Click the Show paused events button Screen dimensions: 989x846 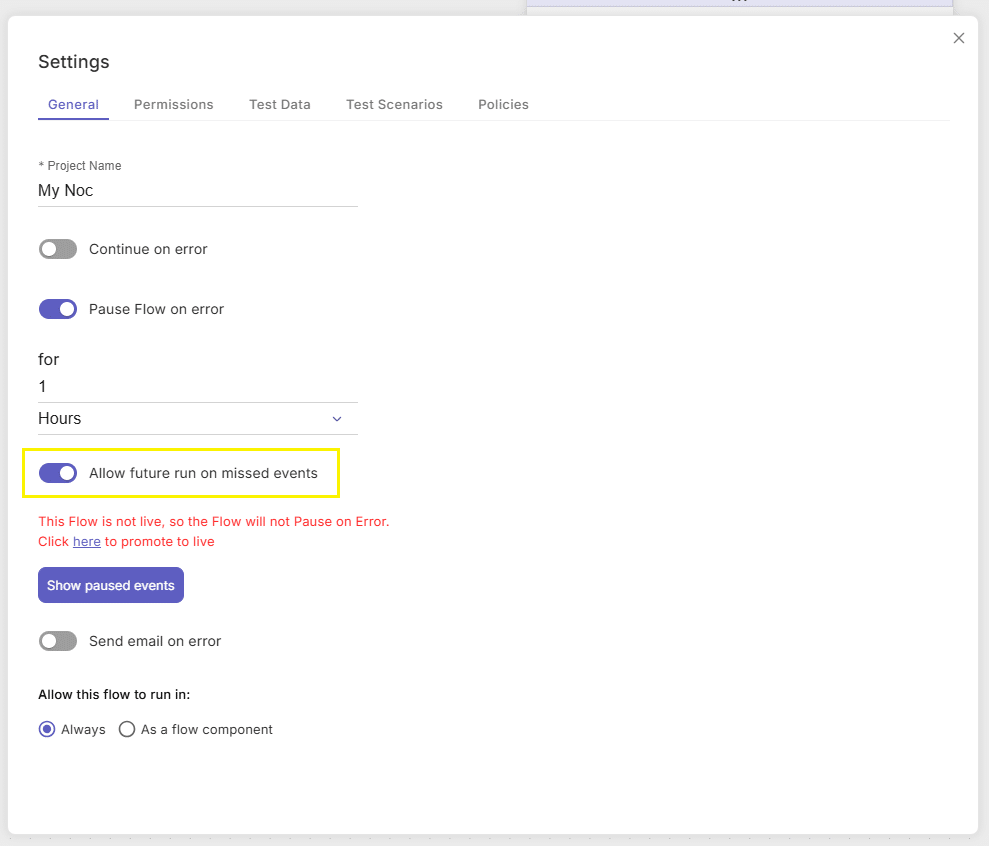[x=111, y=585]
